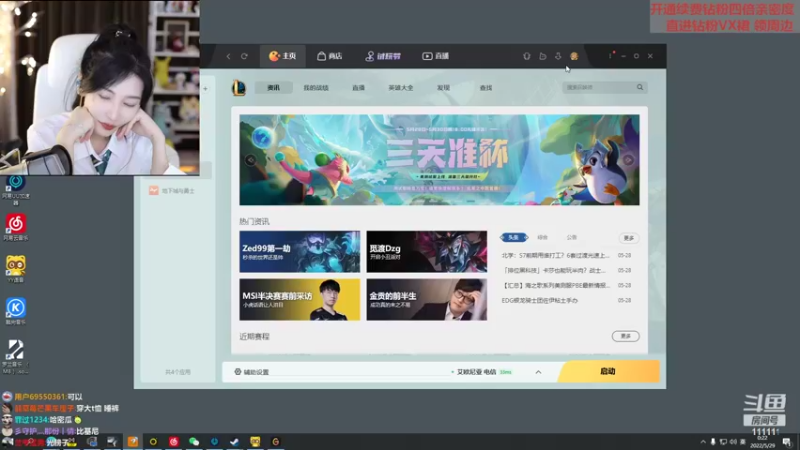This screenshot has height=450, width=800.
Task: Select the 头条 headlines filter pill
Action: 514,237
